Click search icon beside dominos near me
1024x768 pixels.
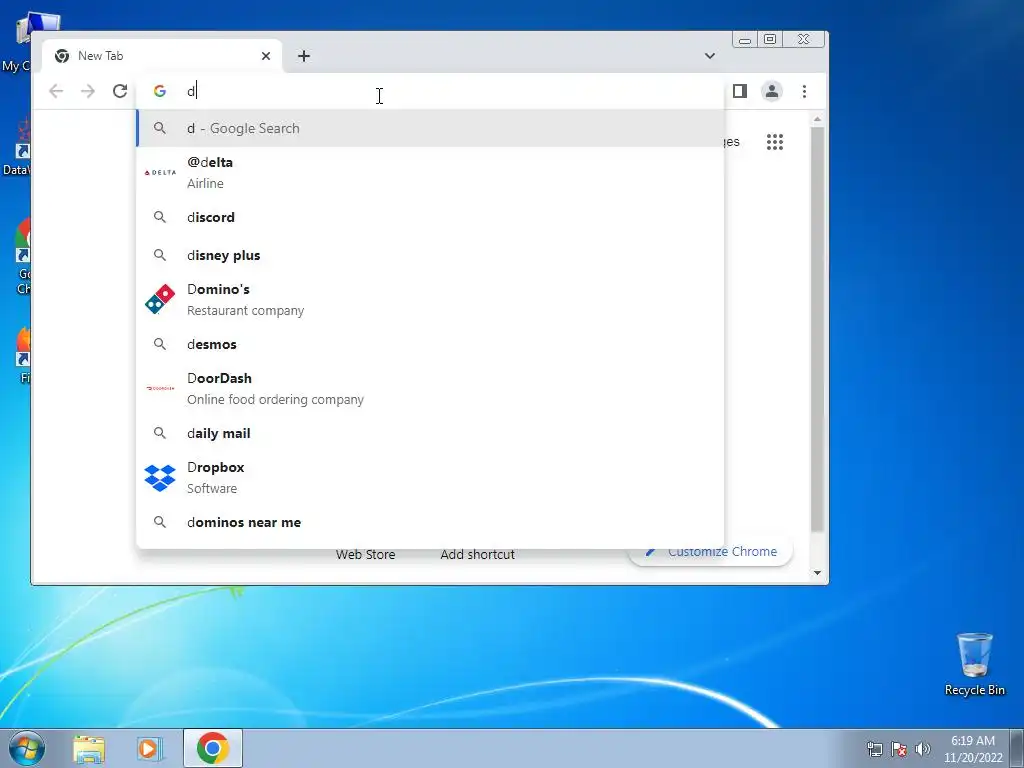(160, 522)
